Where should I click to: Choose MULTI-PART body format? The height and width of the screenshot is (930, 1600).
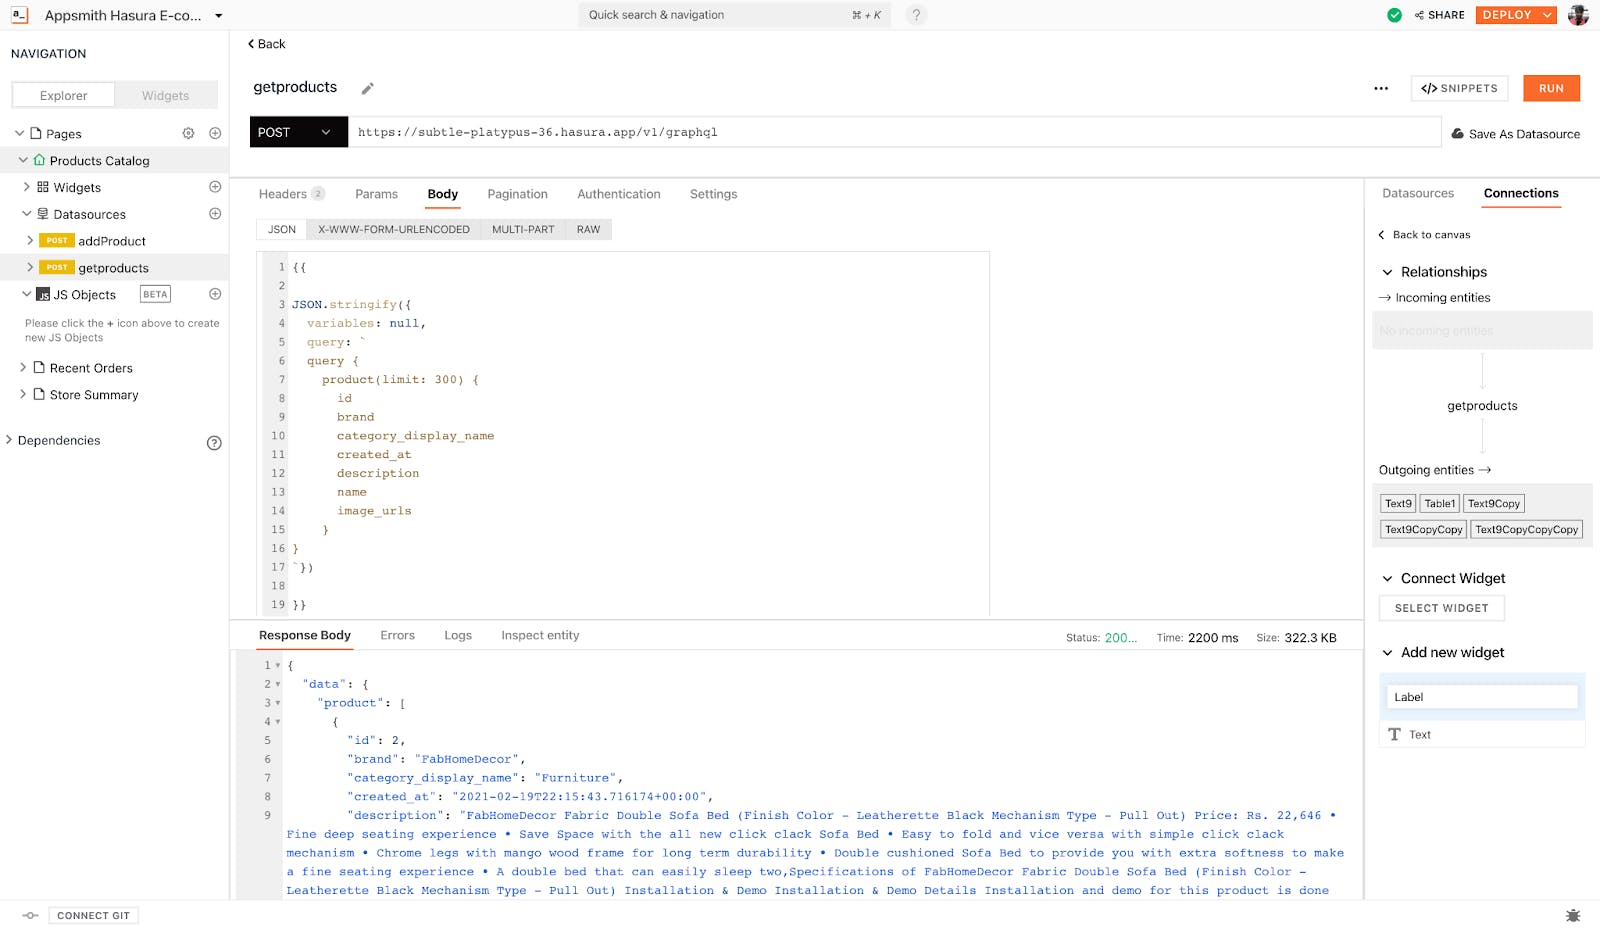coord(523,230)
